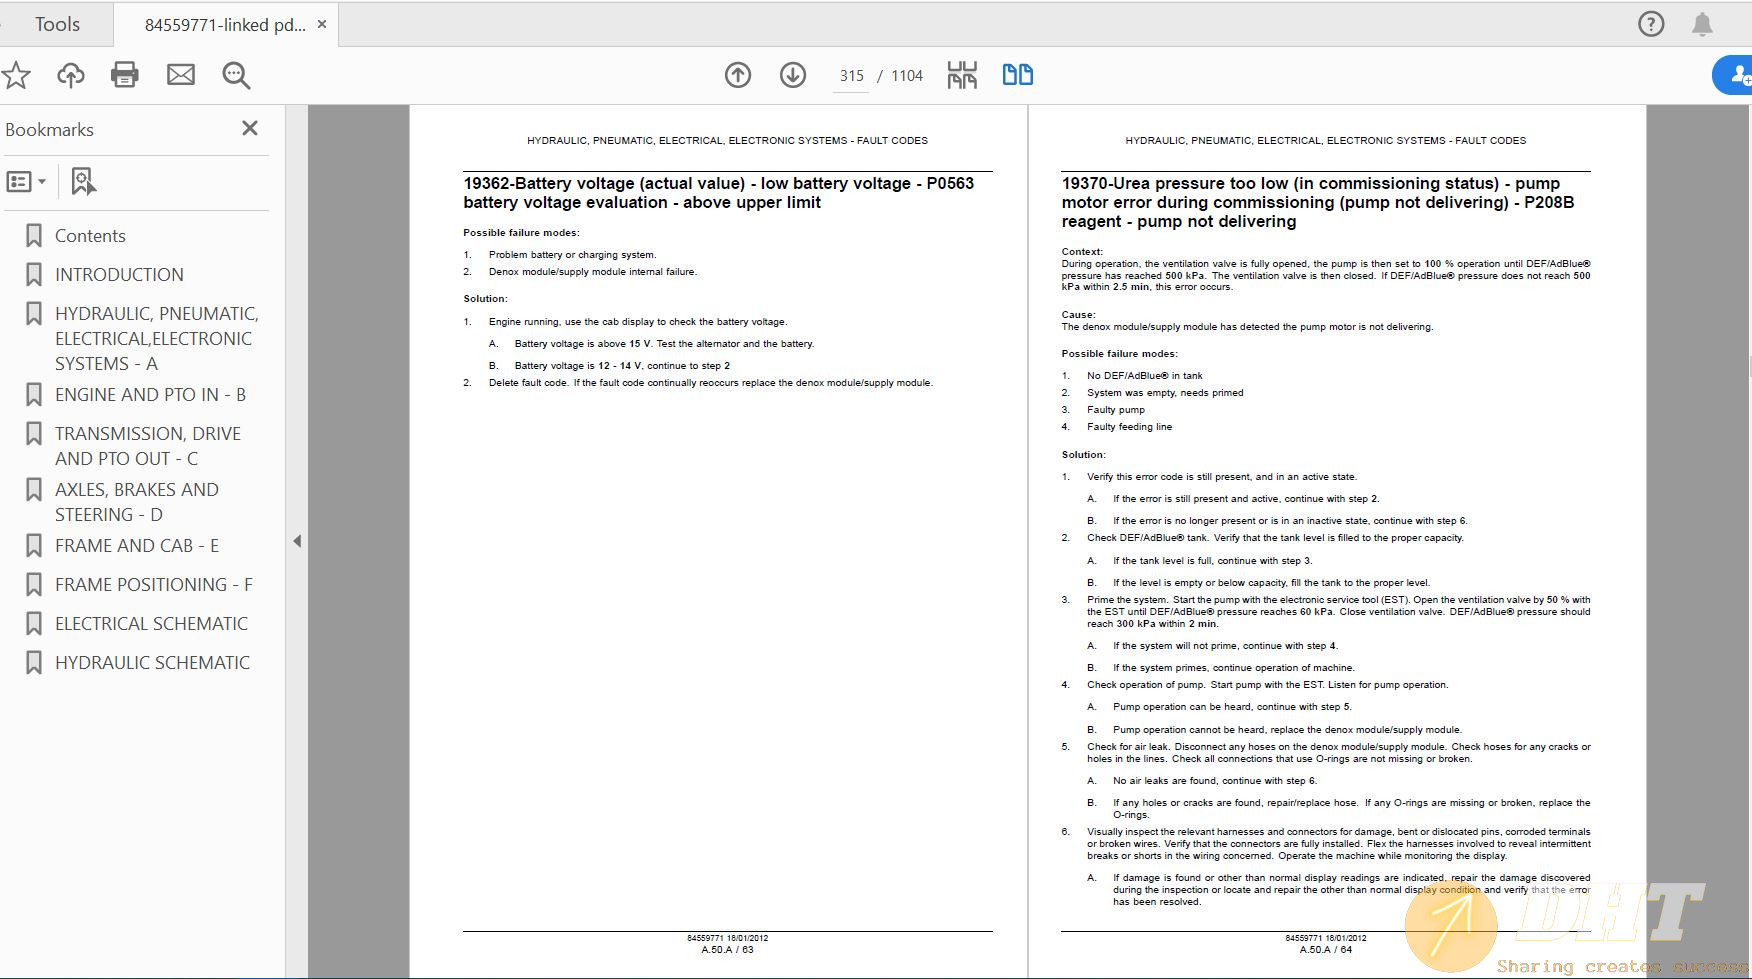Open the magnifier search tool
This screenshot has height=979, width=1752.
coord(236,75)
